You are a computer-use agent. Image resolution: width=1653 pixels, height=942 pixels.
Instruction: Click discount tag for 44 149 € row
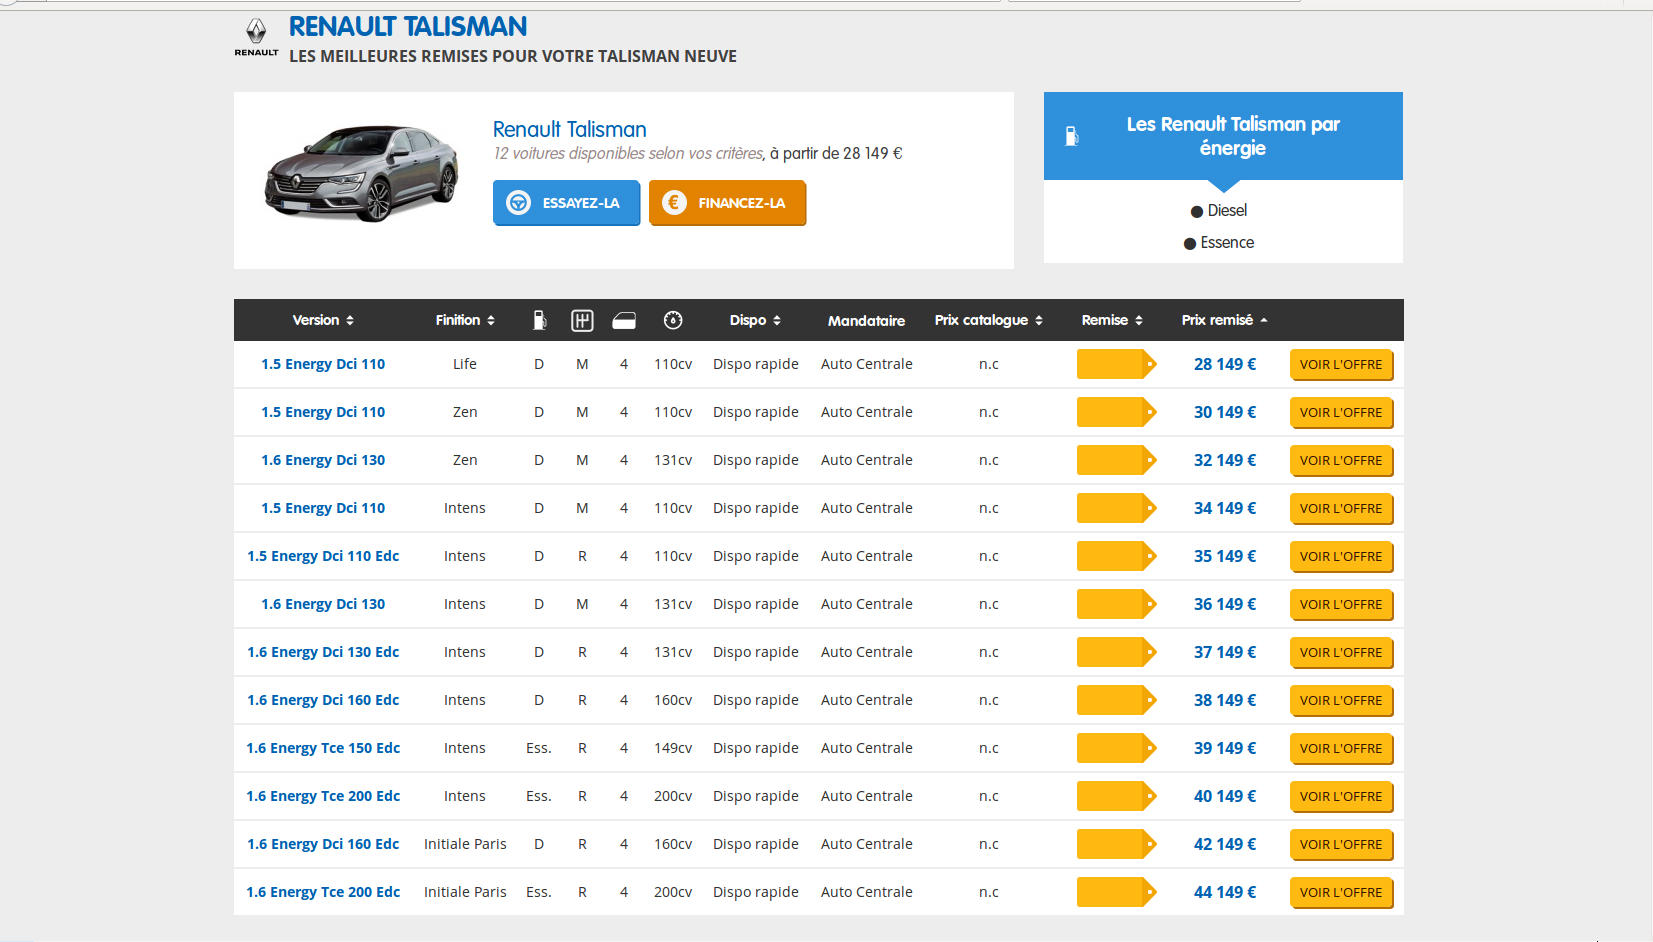[x=1117, y=892]
